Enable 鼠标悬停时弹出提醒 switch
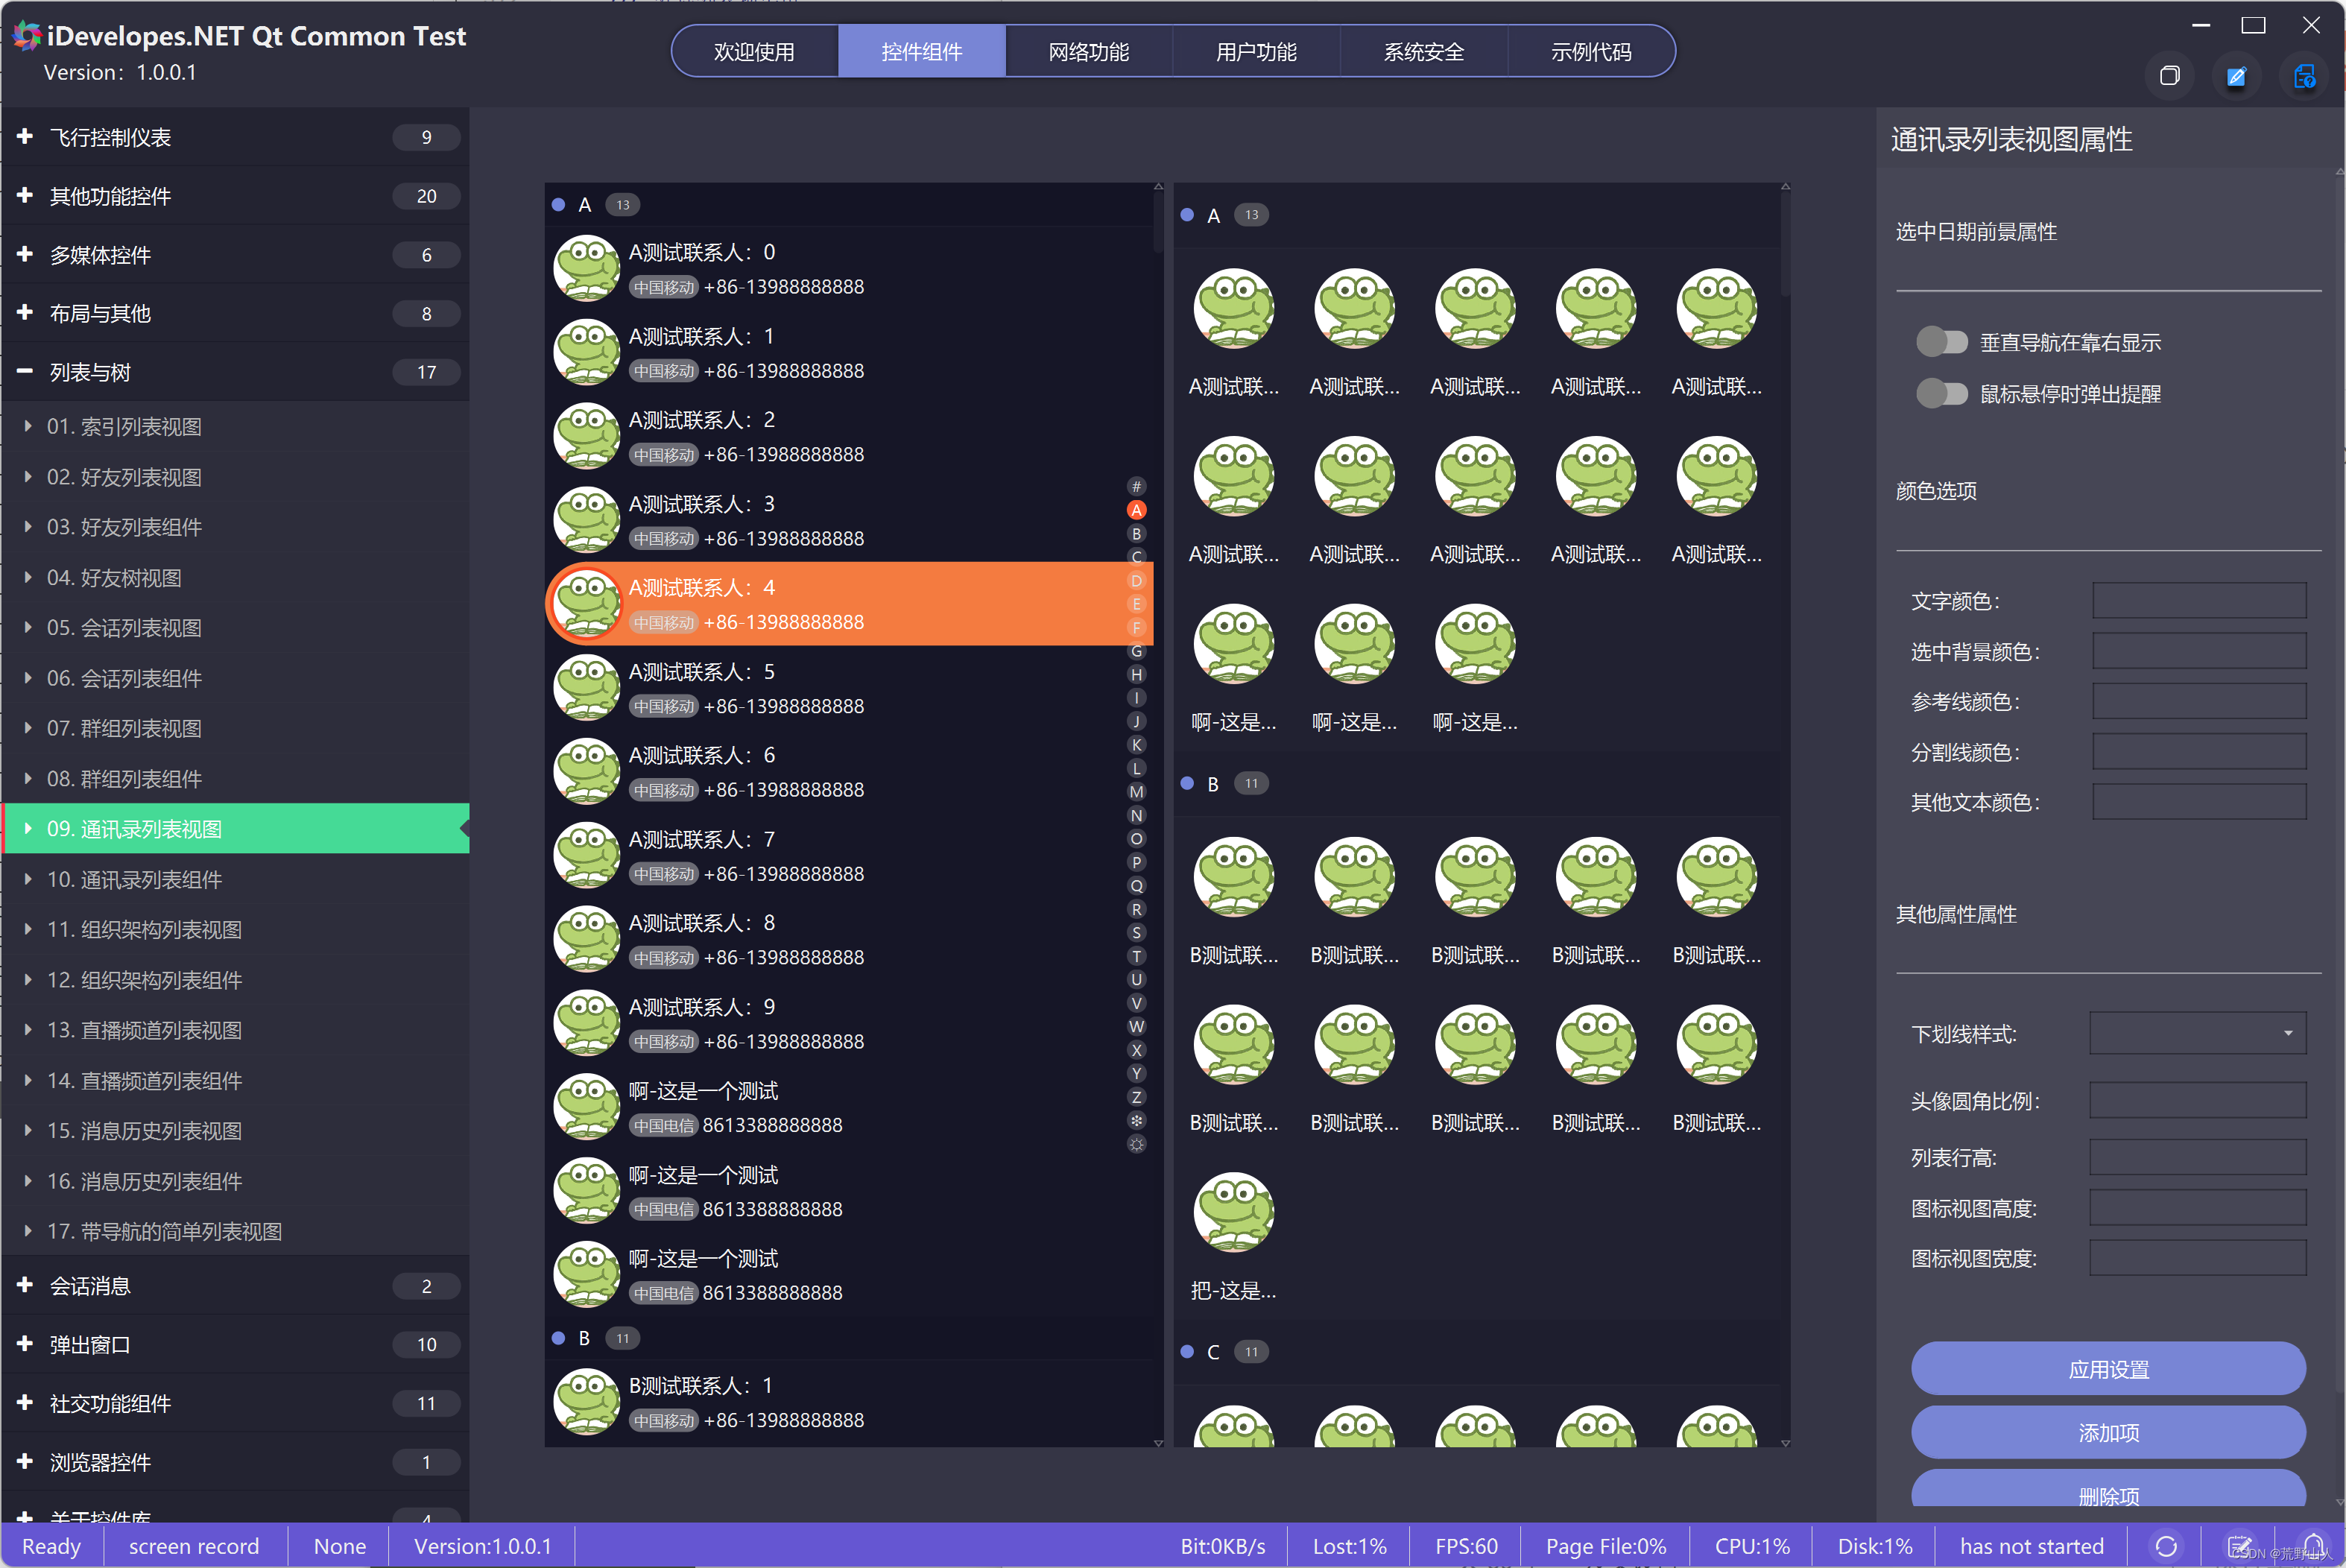The width and height of the screenshot is (2346, 1568). click(1941, 394)
